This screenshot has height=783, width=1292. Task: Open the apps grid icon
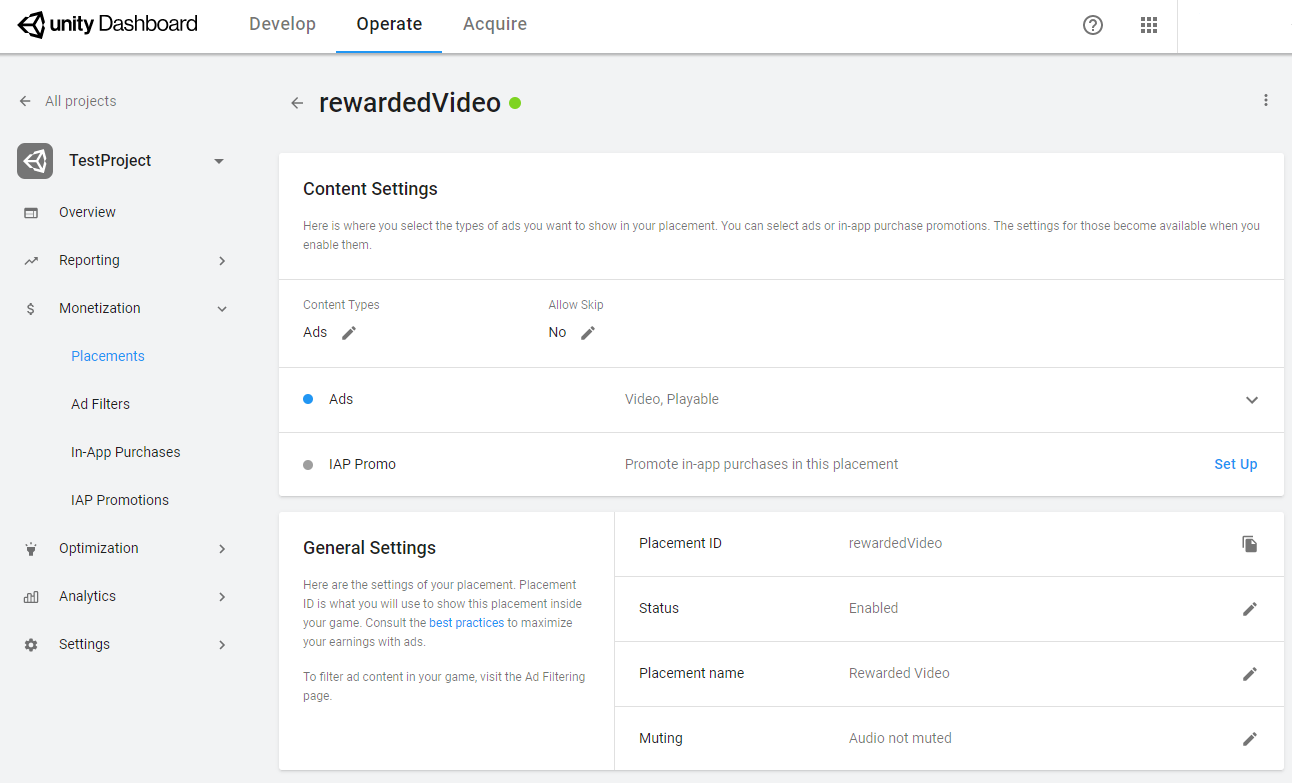(1149, 25)
